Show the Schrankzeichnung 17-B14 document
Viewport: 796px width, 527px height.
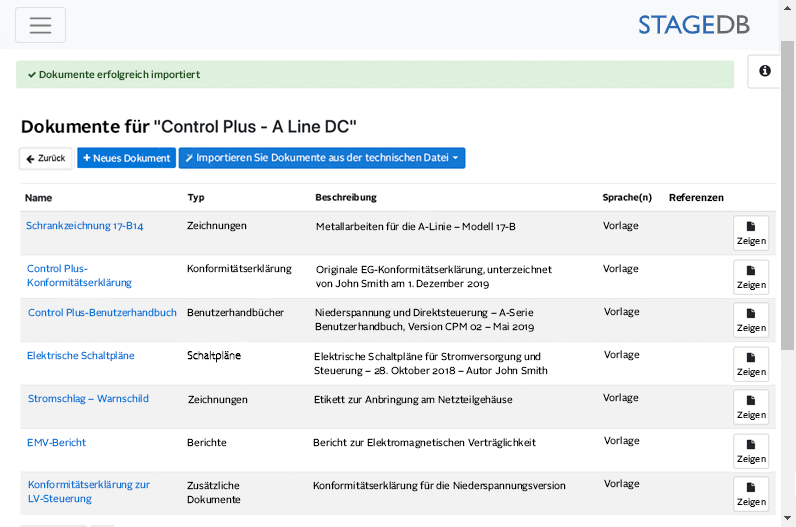[750, 233]
